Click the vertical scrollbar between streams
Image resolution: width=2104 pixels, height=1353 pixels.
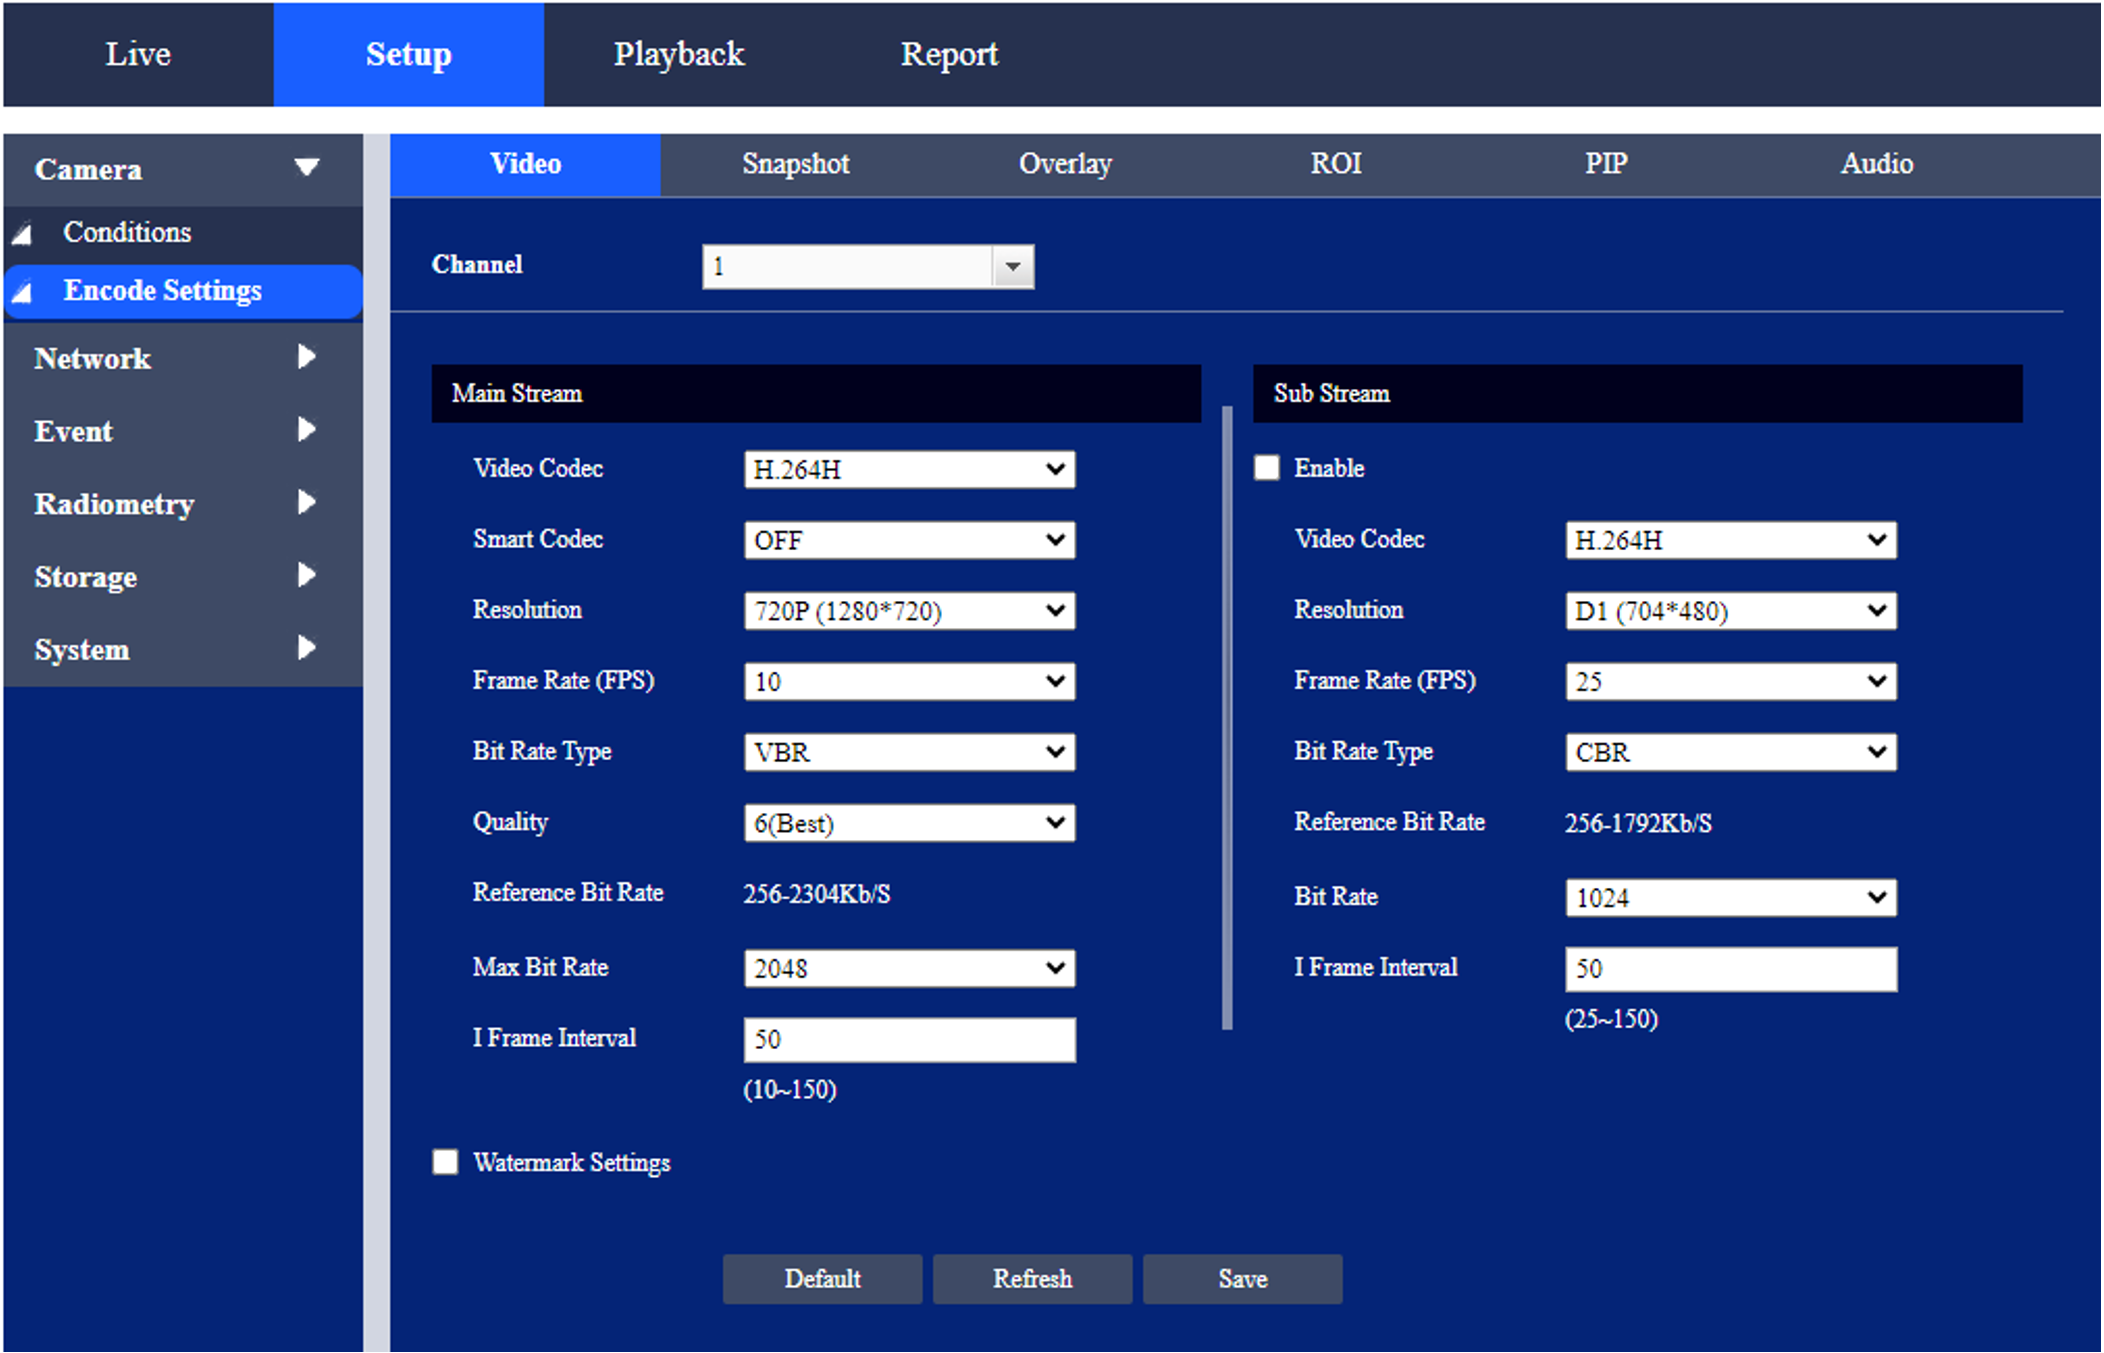click(1227, 716)
